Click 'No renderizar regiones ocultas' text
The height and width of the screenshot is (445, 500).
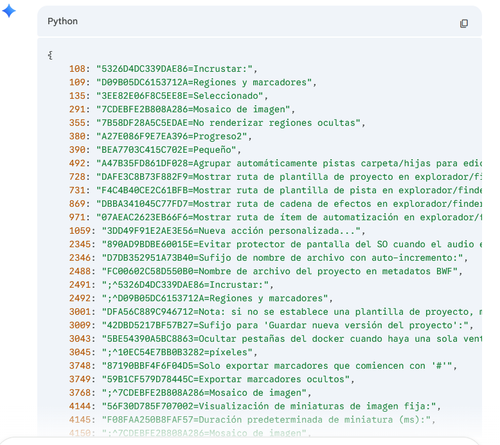[279, 123]
